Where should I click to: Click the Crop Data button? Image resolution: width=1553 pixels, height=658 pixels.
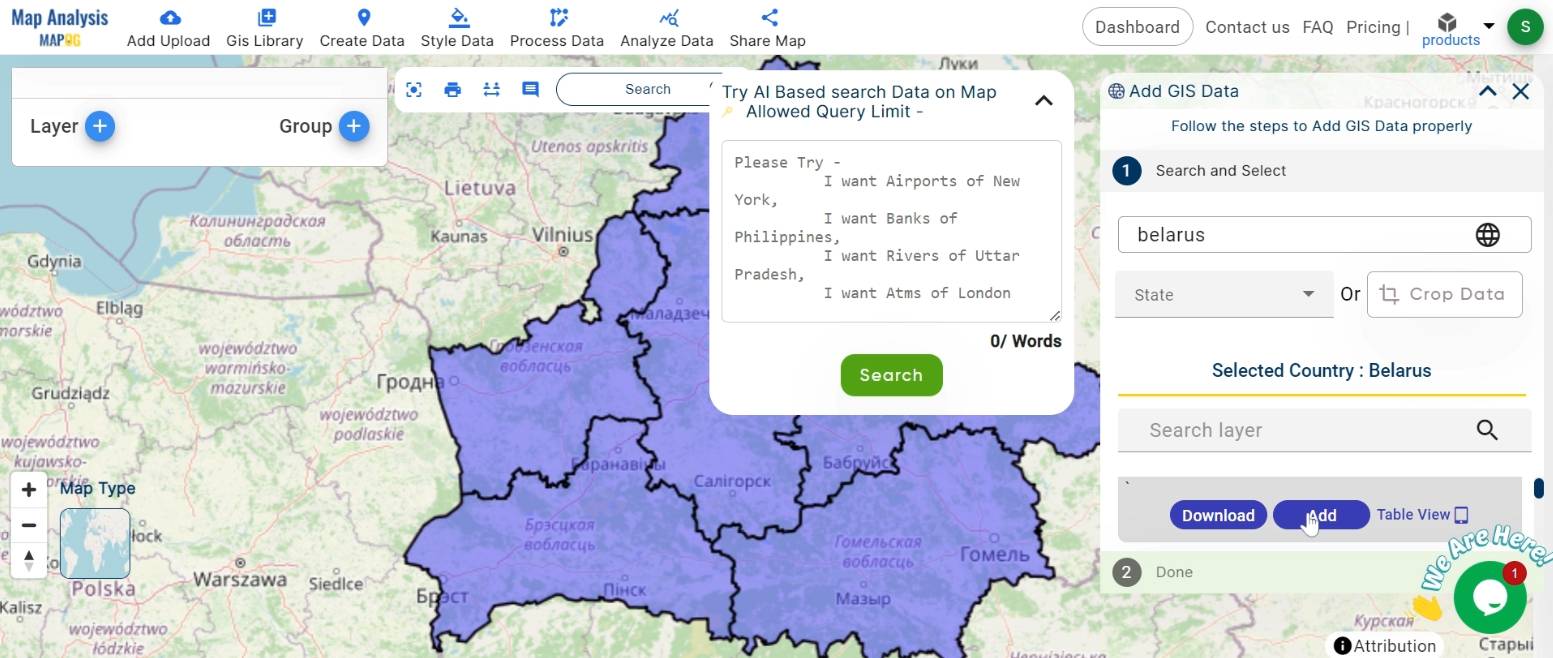(1444, 294)
